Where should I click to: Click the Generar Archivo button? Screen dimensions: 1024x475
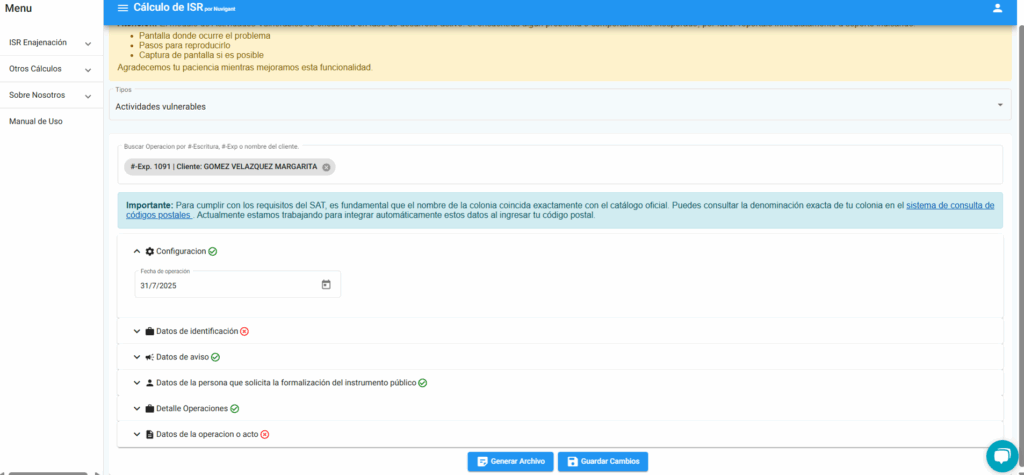tap(510, 461)
